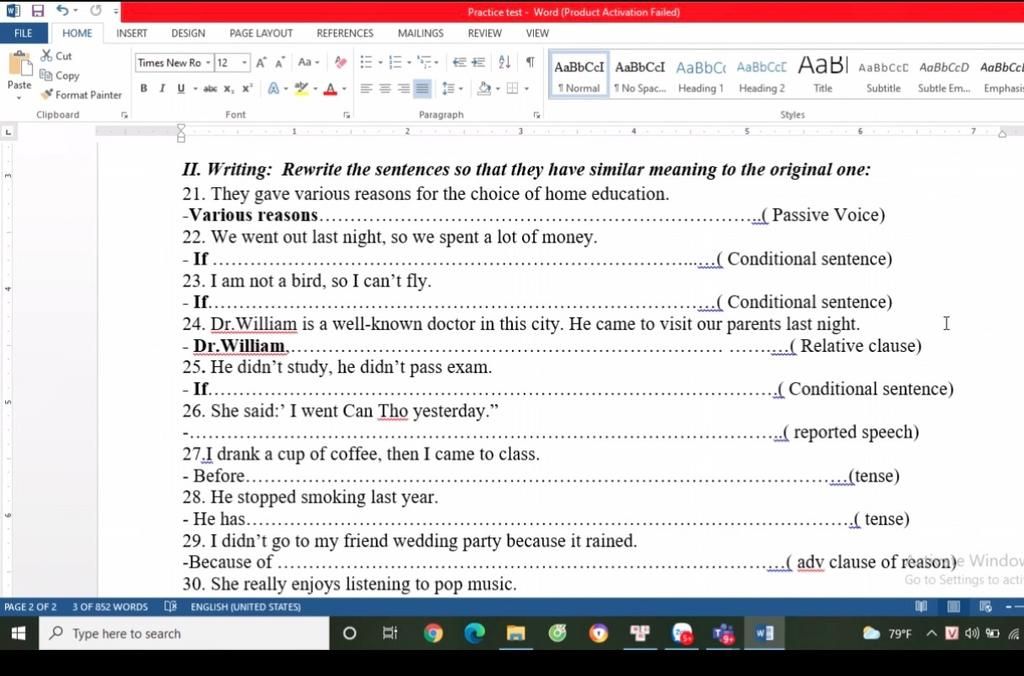1024x676 pixels.
Task: Apply the No Spacing style
Action: click(639, 75)
